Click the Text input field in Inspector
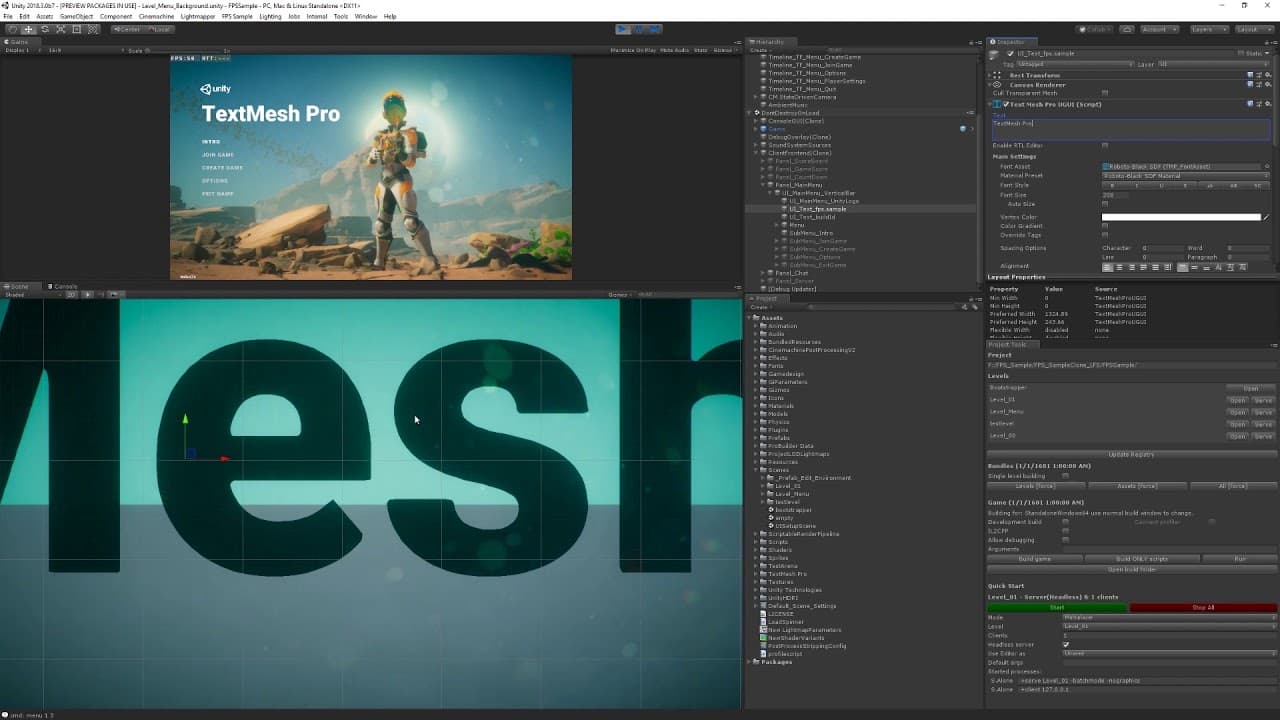 1130,128
